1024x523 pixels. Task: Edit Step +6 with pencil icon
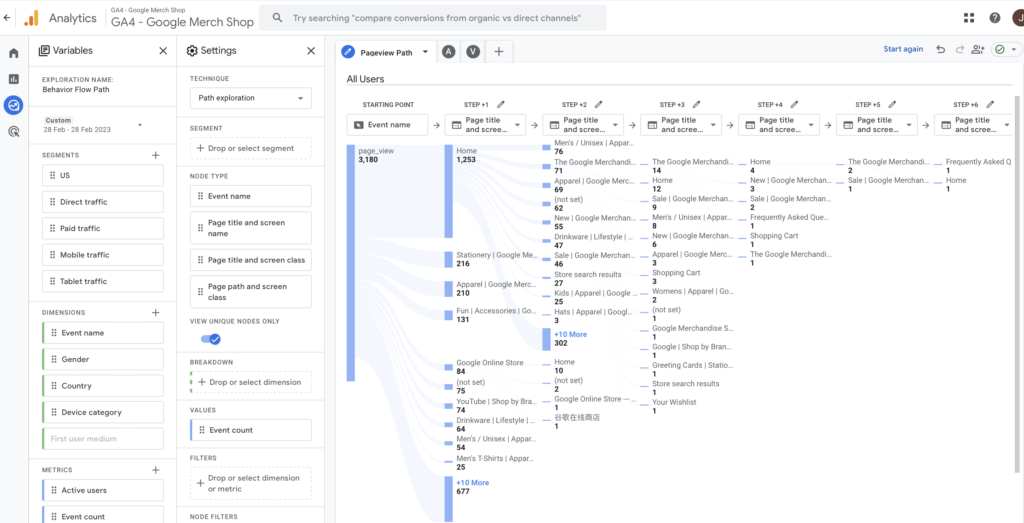(990, 104)
